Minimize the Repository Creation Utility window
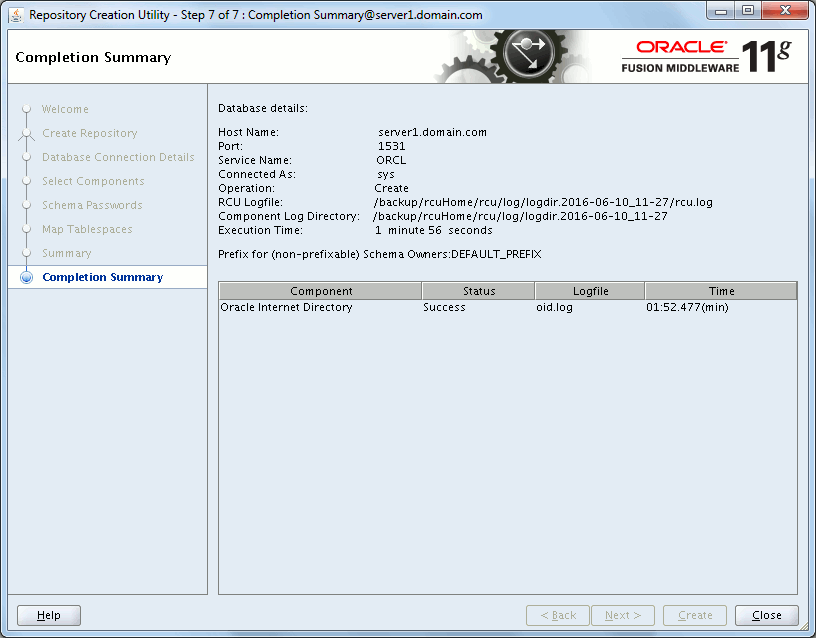Screen dimensions: 816x638 click(721, 11)
